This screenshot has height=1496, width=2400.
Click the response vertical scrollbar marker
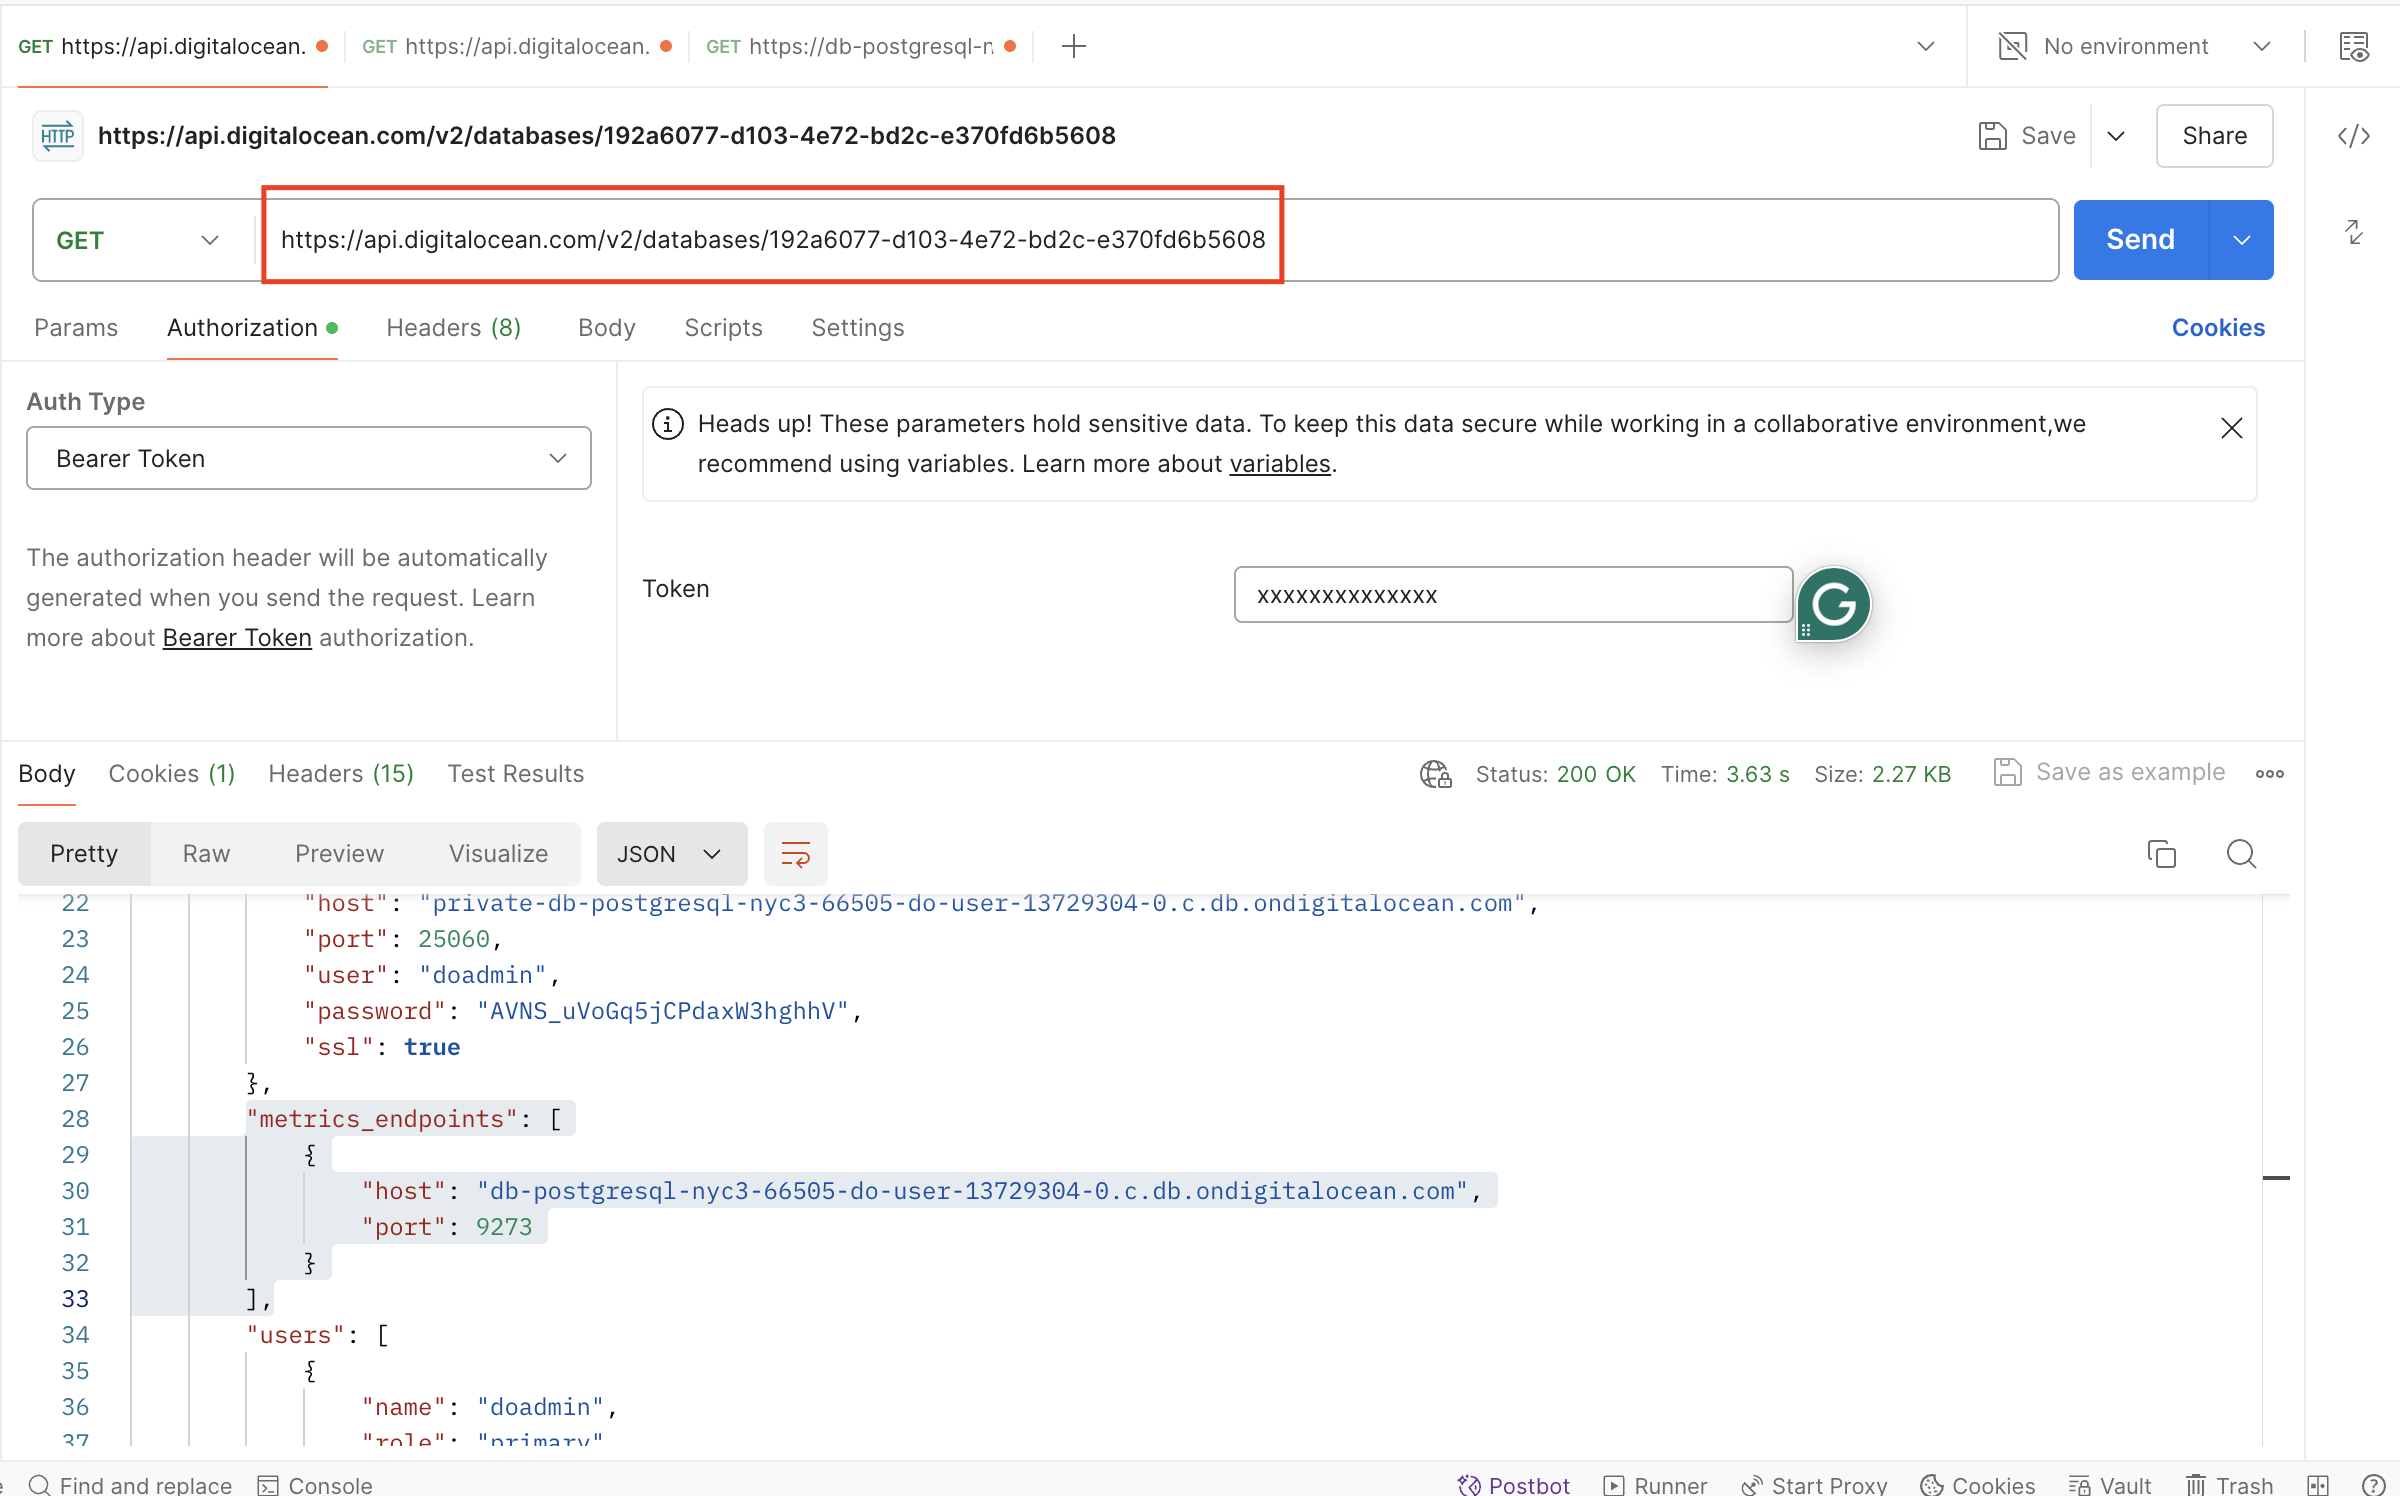click(2275, 1178)
